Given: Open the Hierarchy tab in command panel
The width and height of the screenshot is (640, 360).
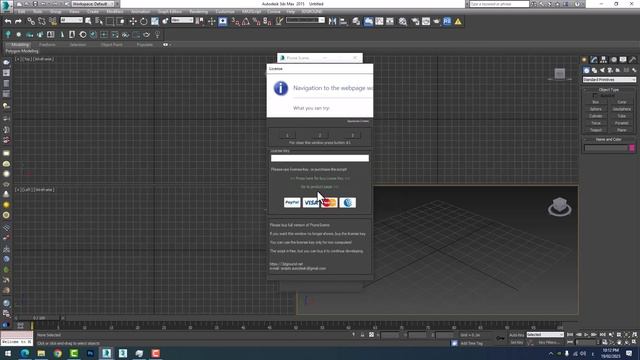Looking at the screenshot, I should (604, 60).
